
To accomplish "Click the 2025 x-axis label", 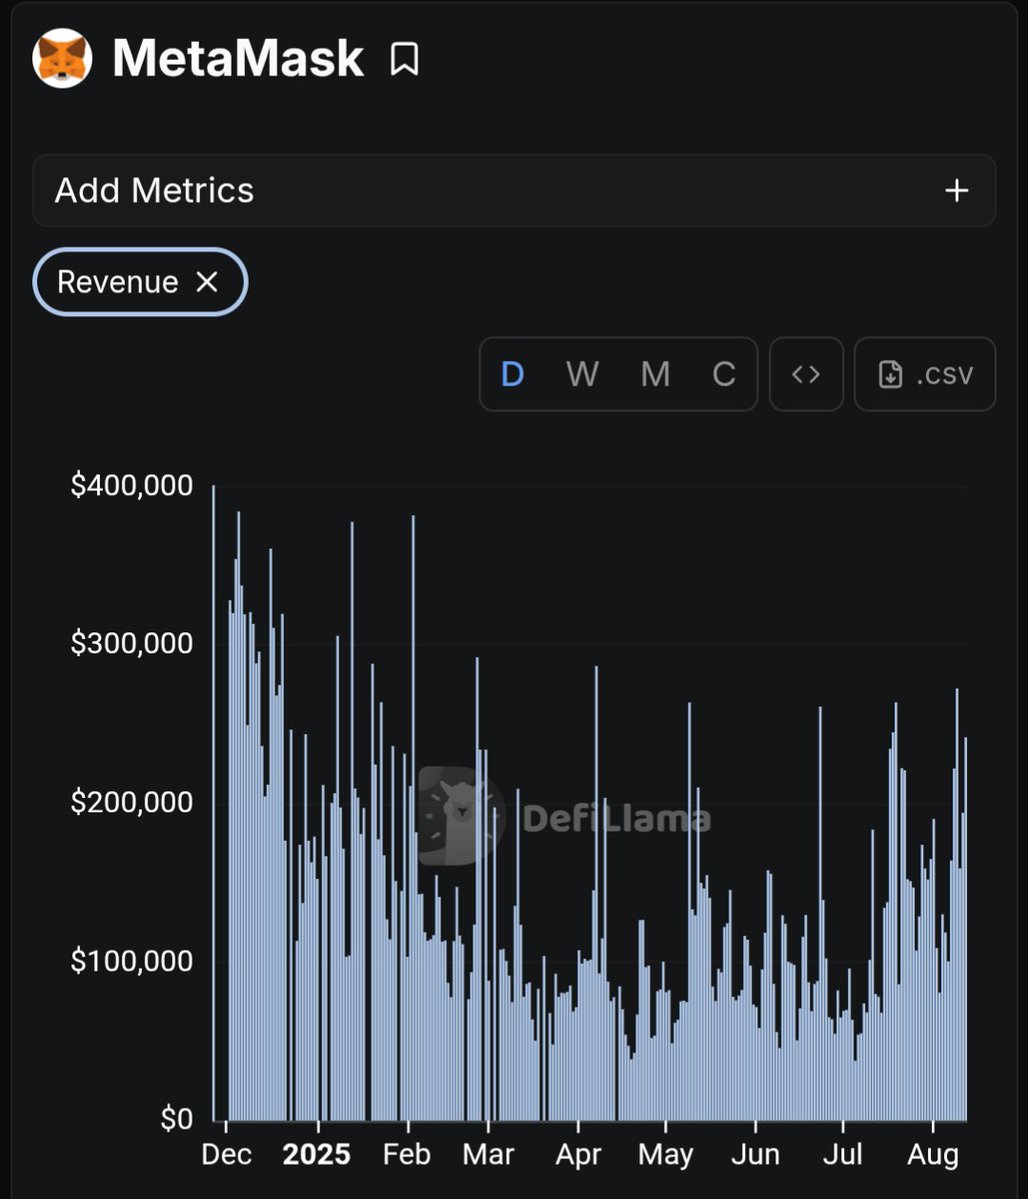I will pyautogui.click(x=317, y=1154).
